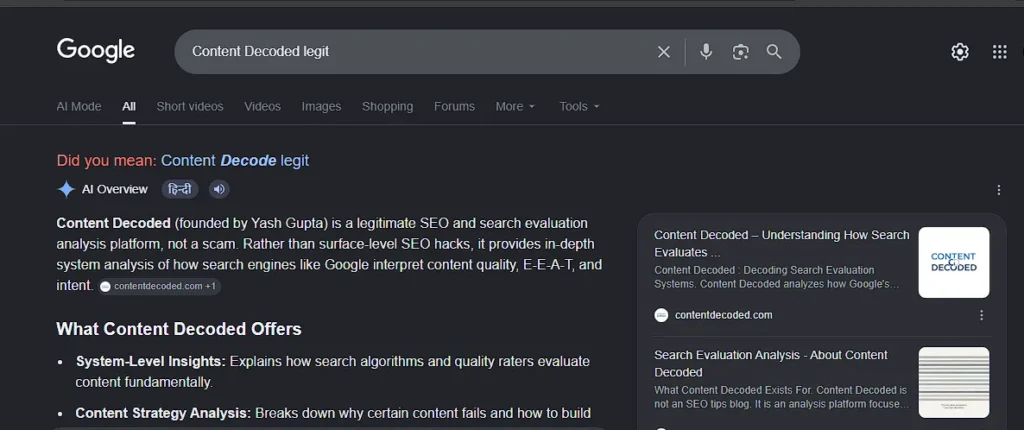Click into the search box text
The width and height of the screenshot is (1024, 430).
point(261,52)
